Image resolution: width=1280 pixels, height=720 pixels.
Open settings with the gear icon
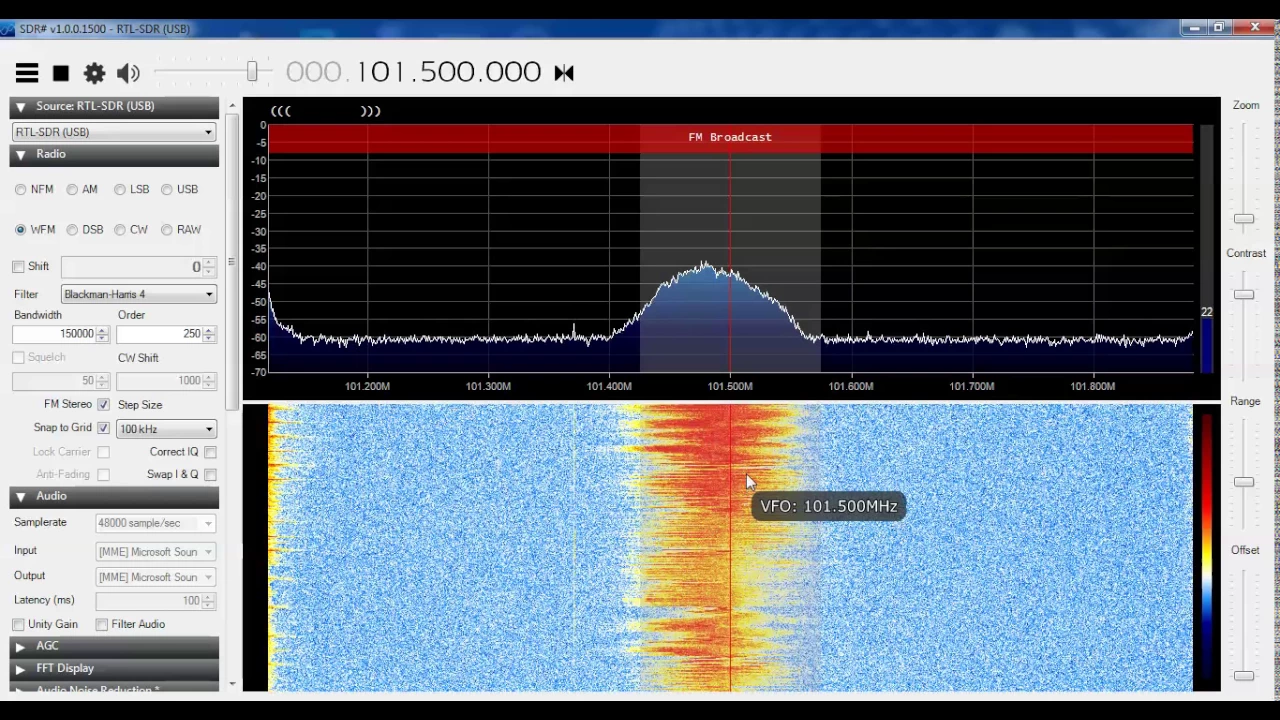pos(94,73)
